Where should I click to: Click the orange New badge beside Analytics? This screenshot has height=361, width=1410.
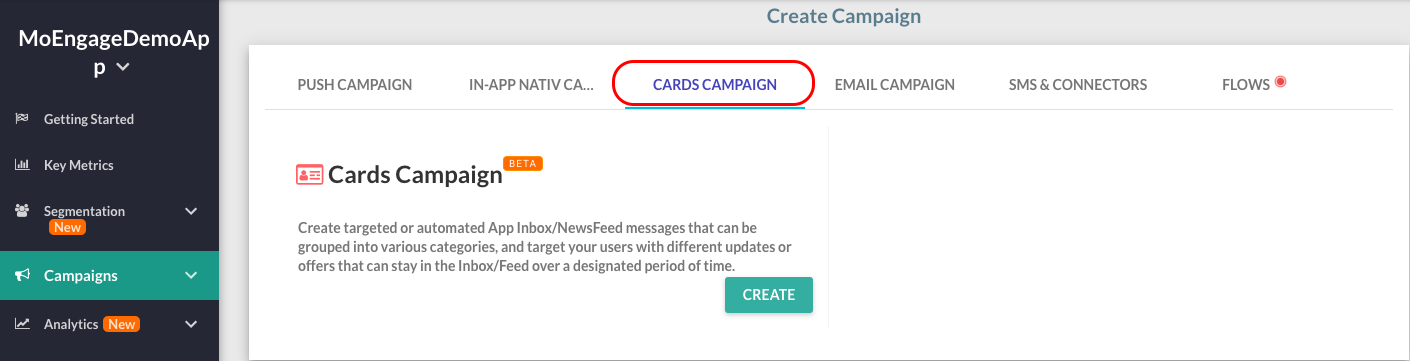click(x=122, y=324)
